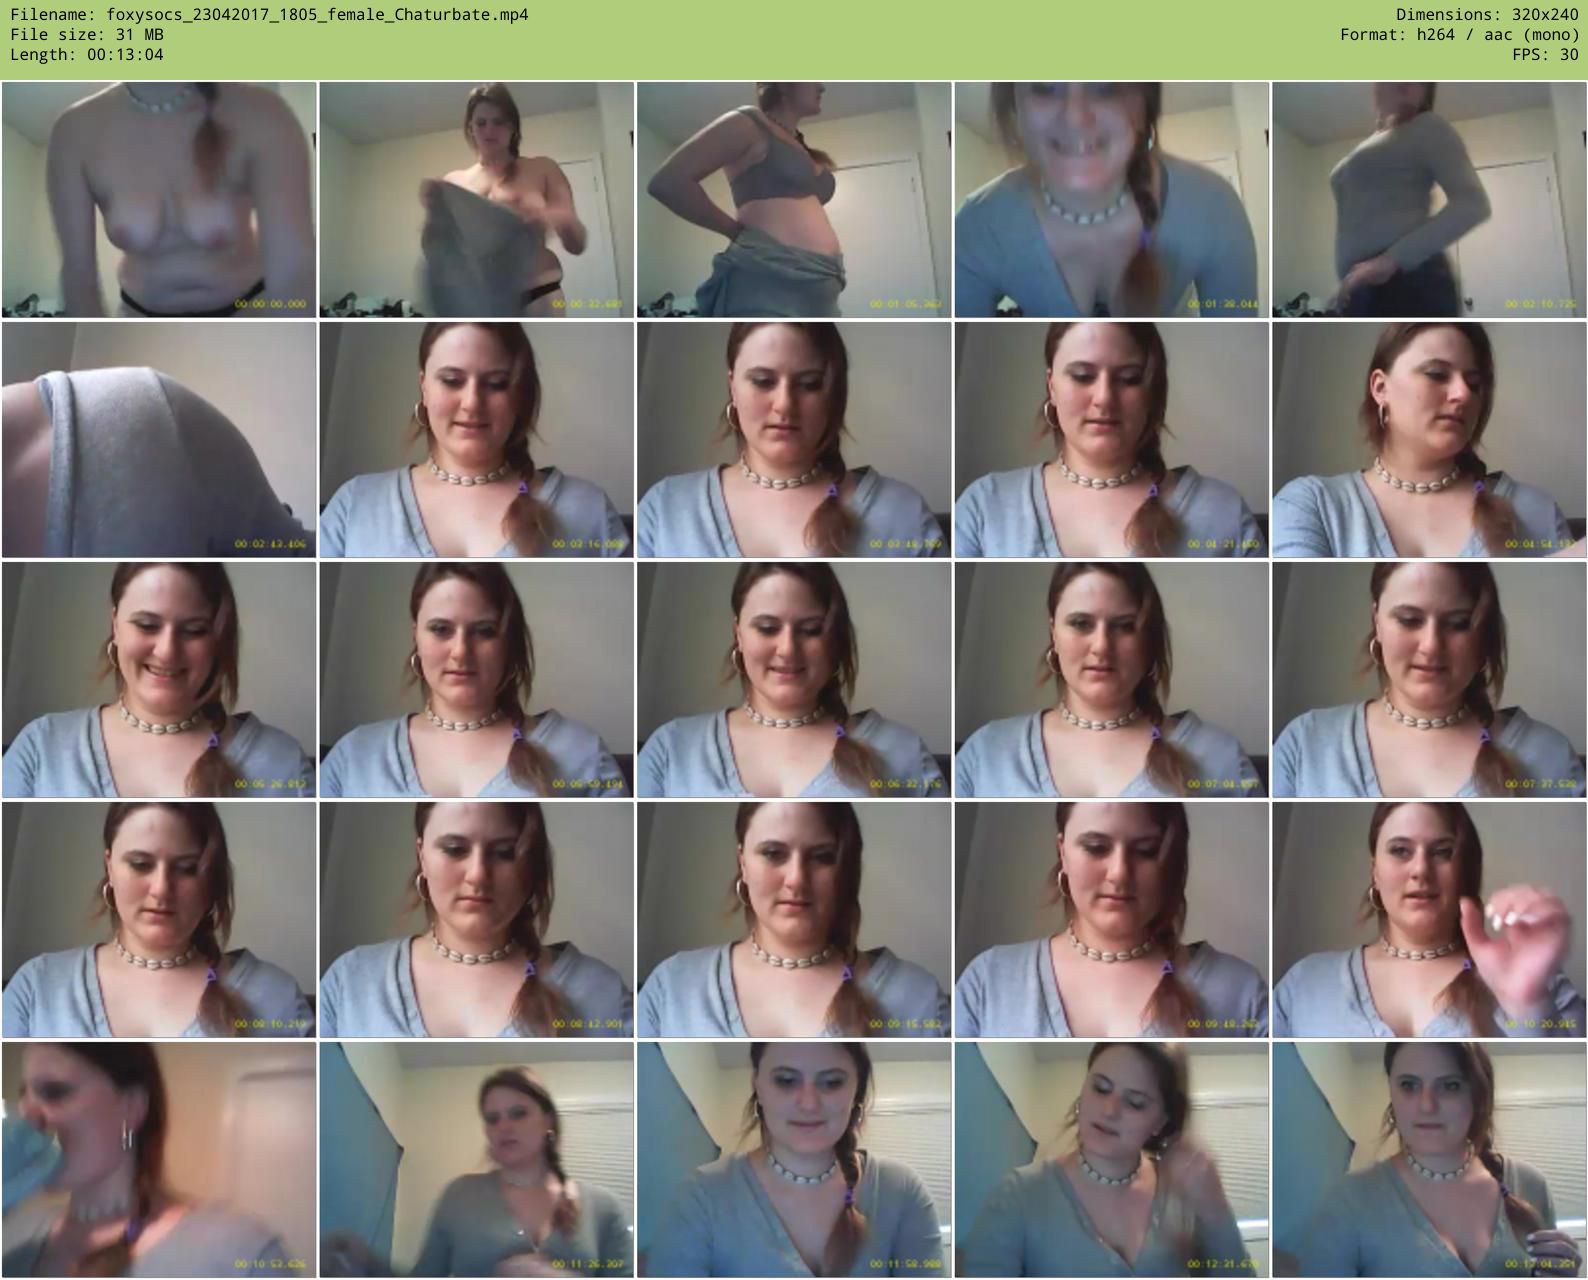Select the thumbnail stamped 00:10:20
This screenshot has height=1280, width=1588.
(x=1429, y=920)
